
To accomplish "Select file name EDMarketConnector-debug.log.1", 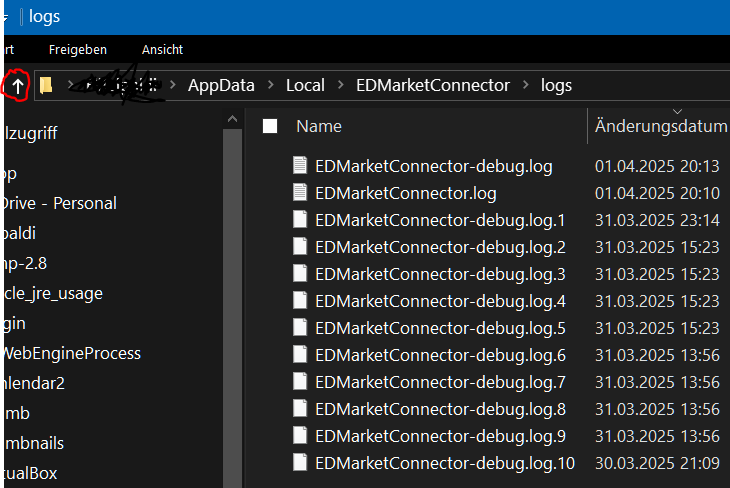I will 440,221.
